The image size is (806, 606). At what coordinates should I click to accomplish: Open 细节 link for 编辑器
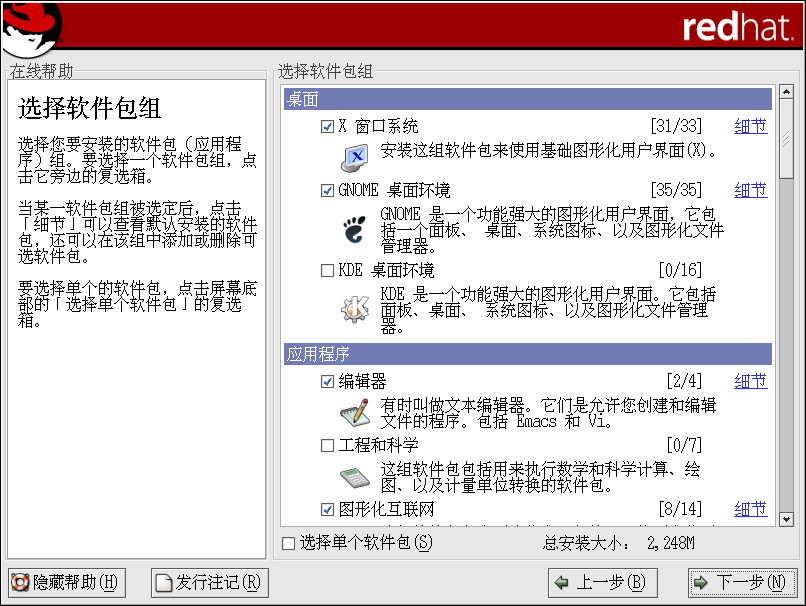tap(750, 382)
